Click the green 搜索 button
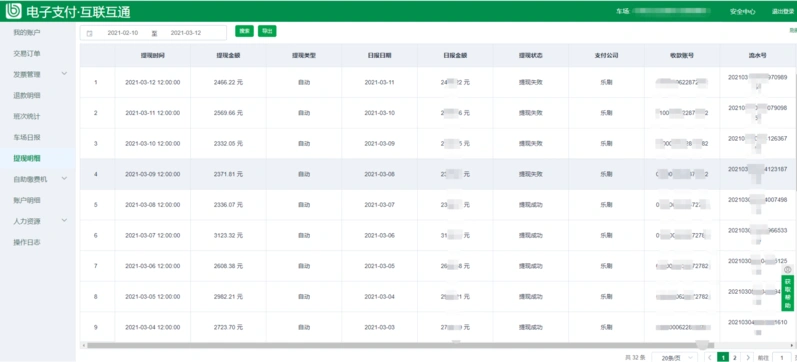The width and height of the screenshot is (797, 362). (244, 31)
